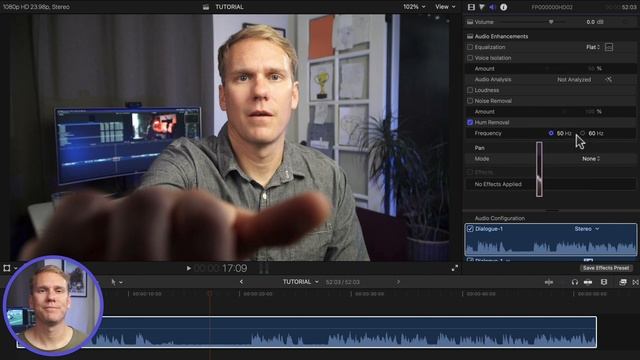Open the color inspector triangle icon
Image resolution: width=640 pixels, height=360 pixels.
point(482,7)
